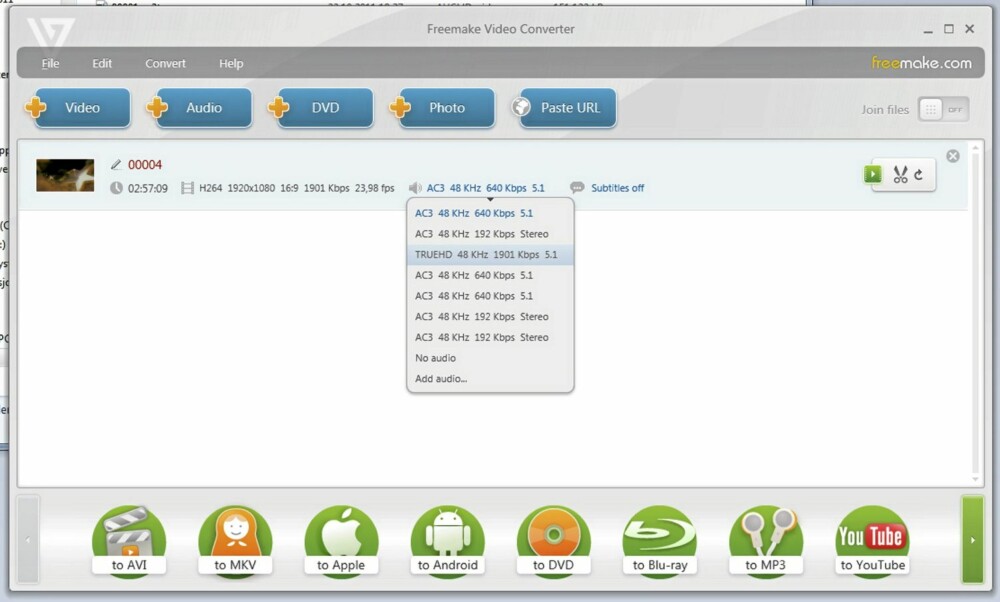Image resolution: width=1000 pixels, height=602 pixels.
Task: Add photos with the Photo button
Action: 442,108
